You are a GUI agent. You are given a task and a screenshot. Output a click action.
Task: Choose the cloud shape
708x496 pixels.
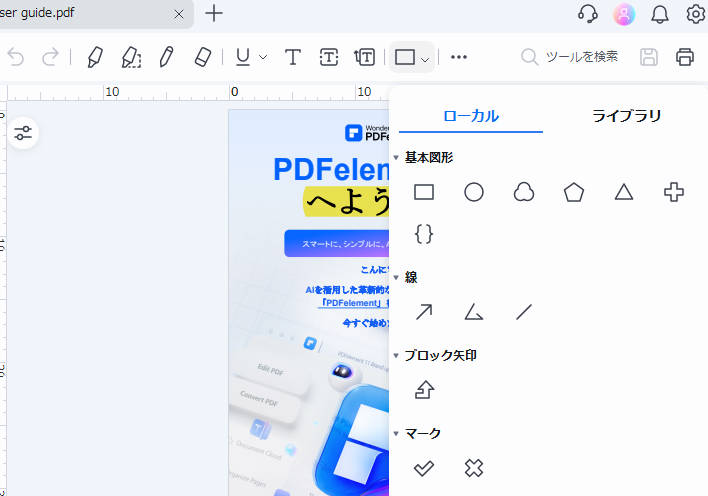pos(524,192)
